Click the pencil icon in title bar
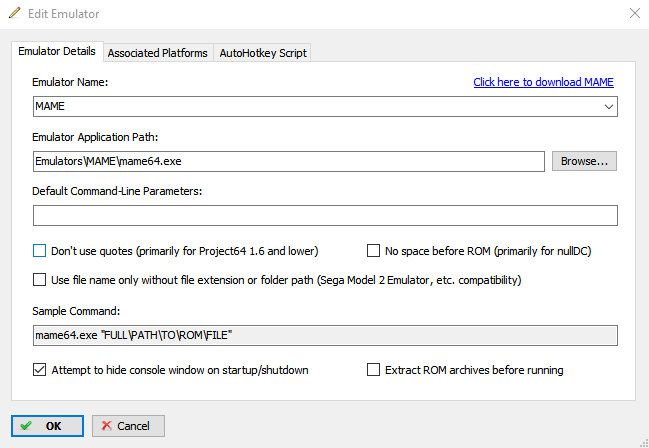The height and width of the screenshot is (448, 649). coord(14,13)
